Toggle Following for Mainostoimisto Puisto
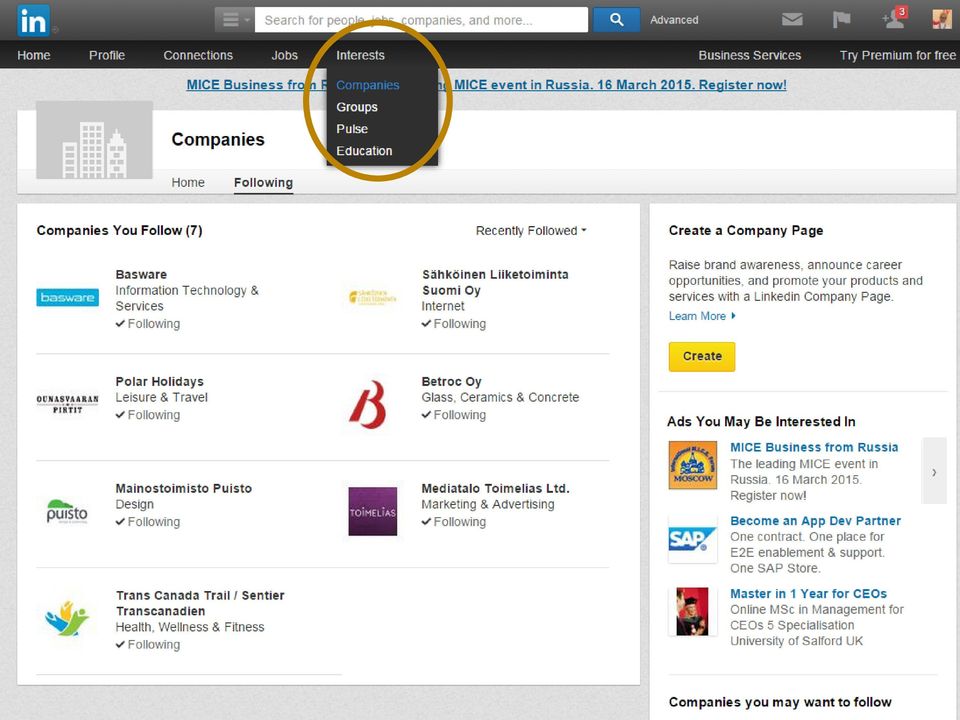Viewport: 960px width, 720px height. click(x=148, y=522)
